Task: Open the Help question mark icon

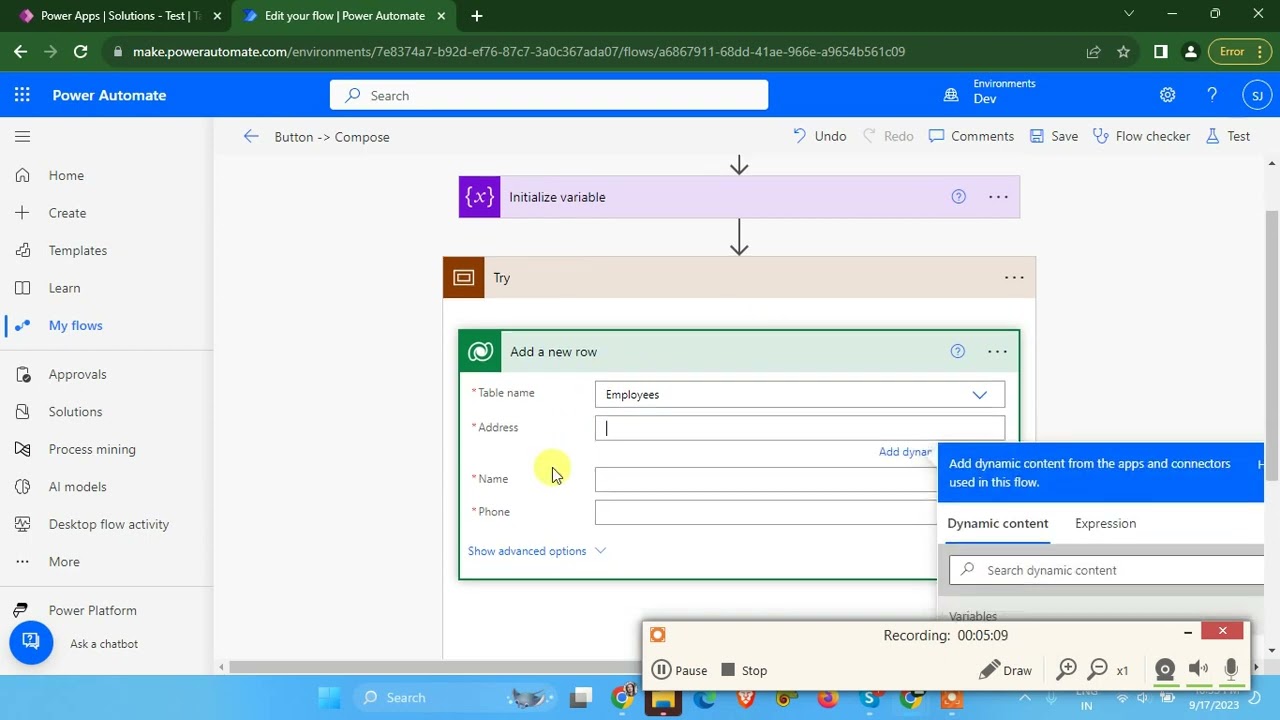Action: [x=1212, y=95]
